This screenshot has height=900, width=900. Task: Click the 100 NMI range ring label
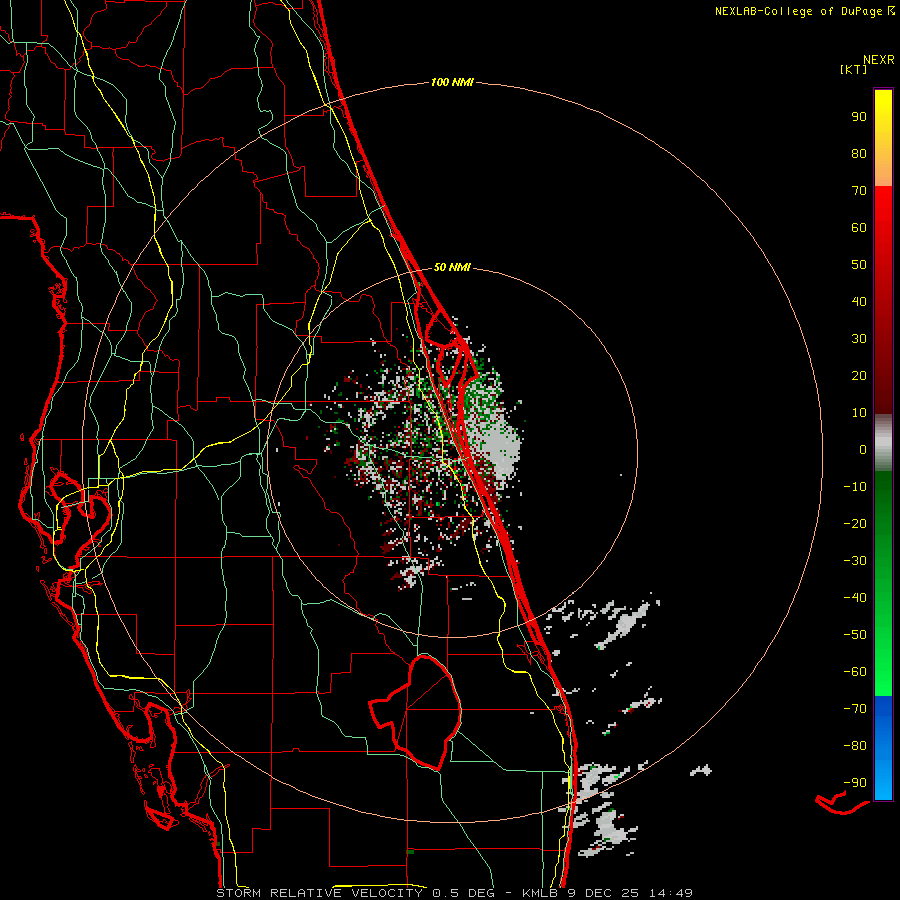tap(452, 82)
